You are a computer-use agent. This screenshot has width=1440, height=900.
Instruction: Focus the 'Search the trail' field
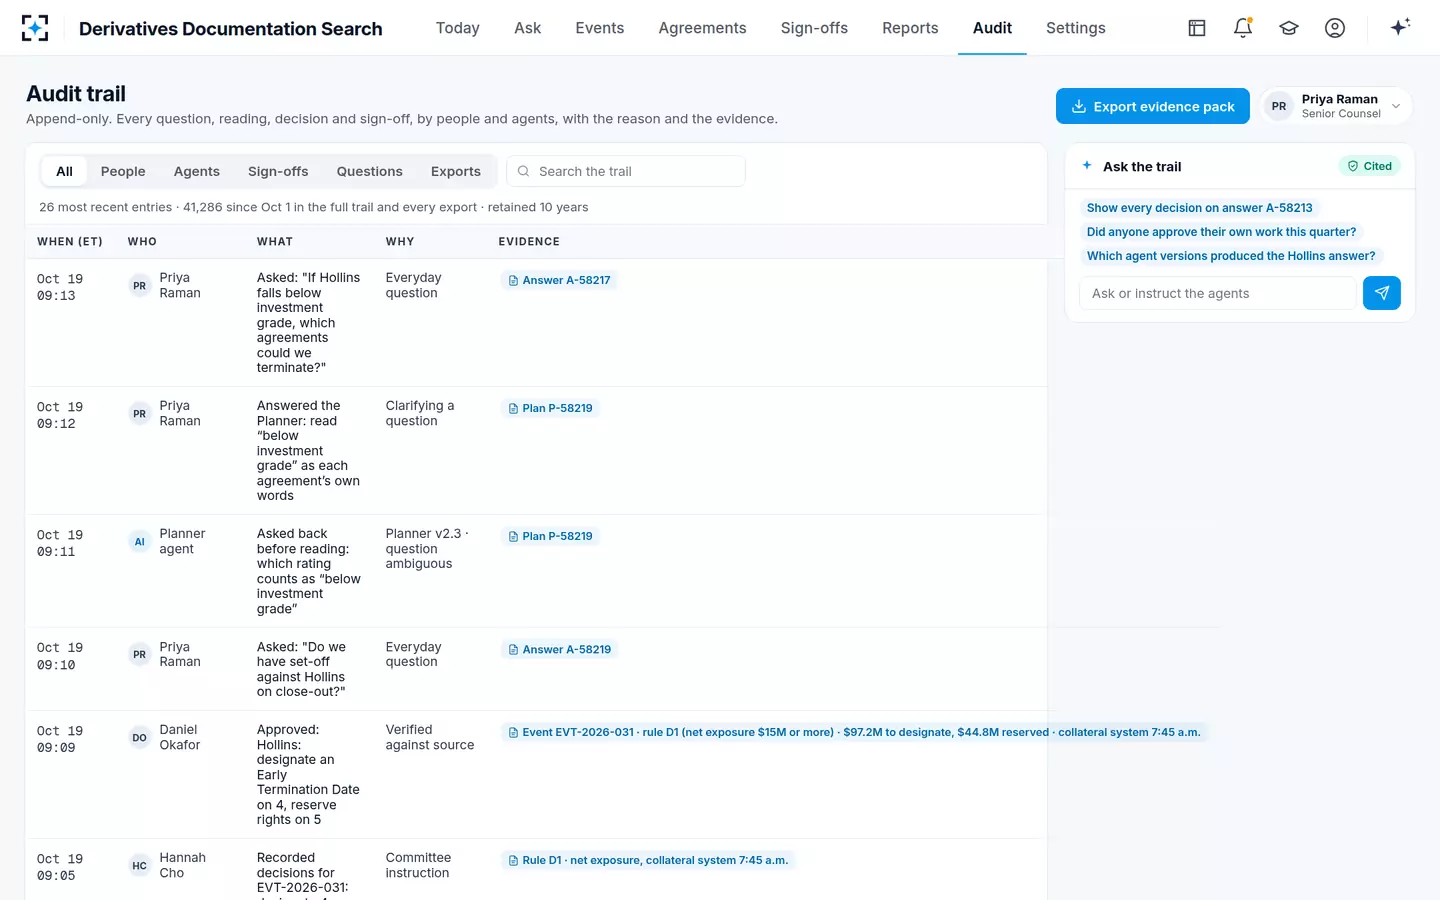click(626, 171)
